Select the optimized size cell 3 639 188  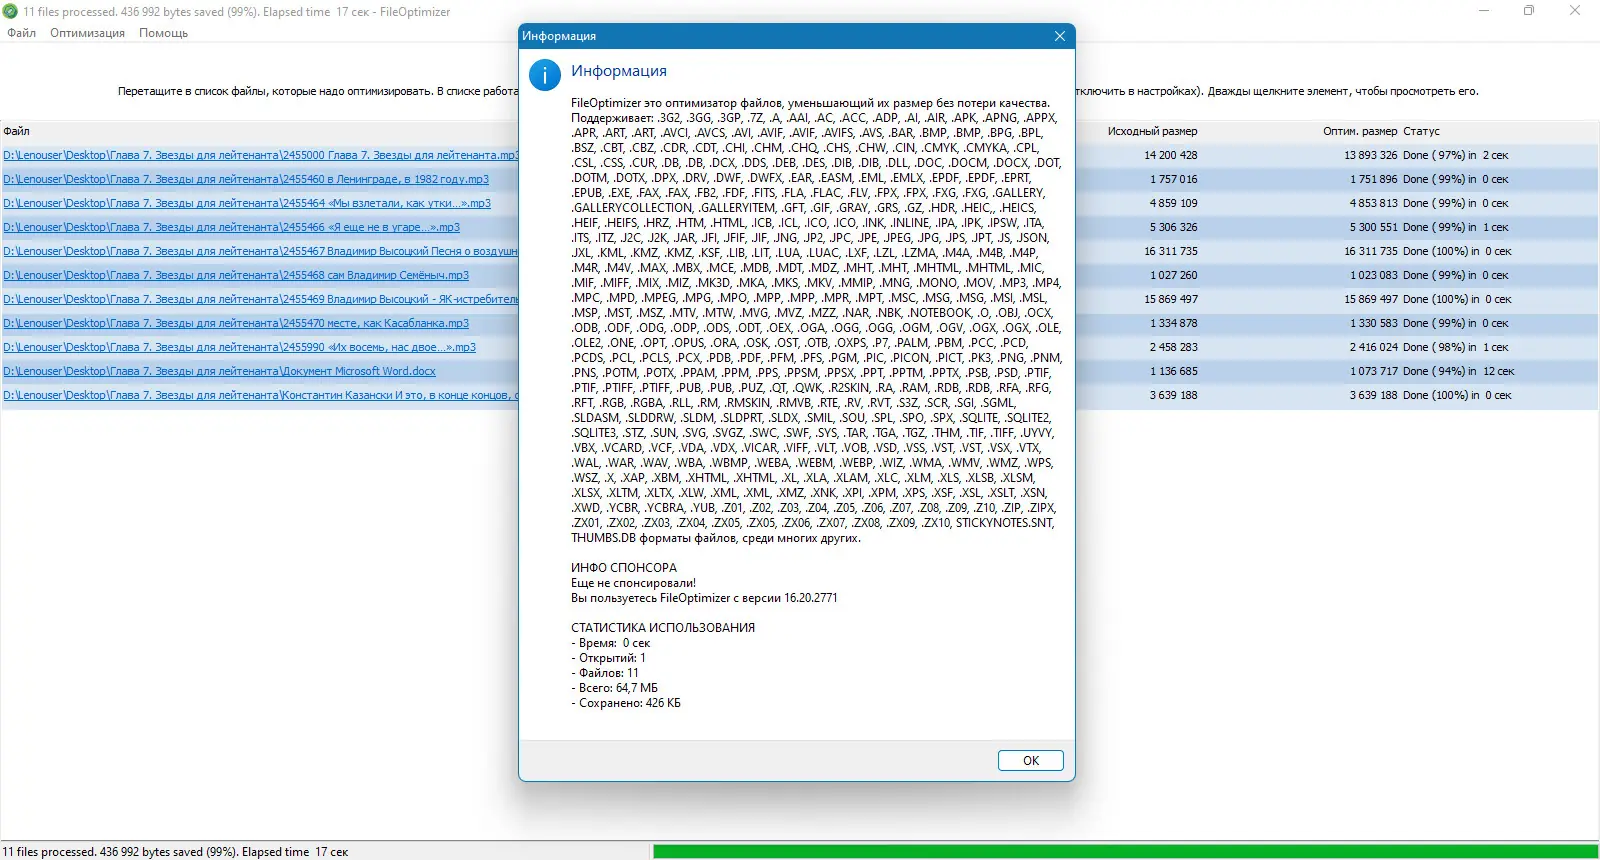[x=1374, y=395]
